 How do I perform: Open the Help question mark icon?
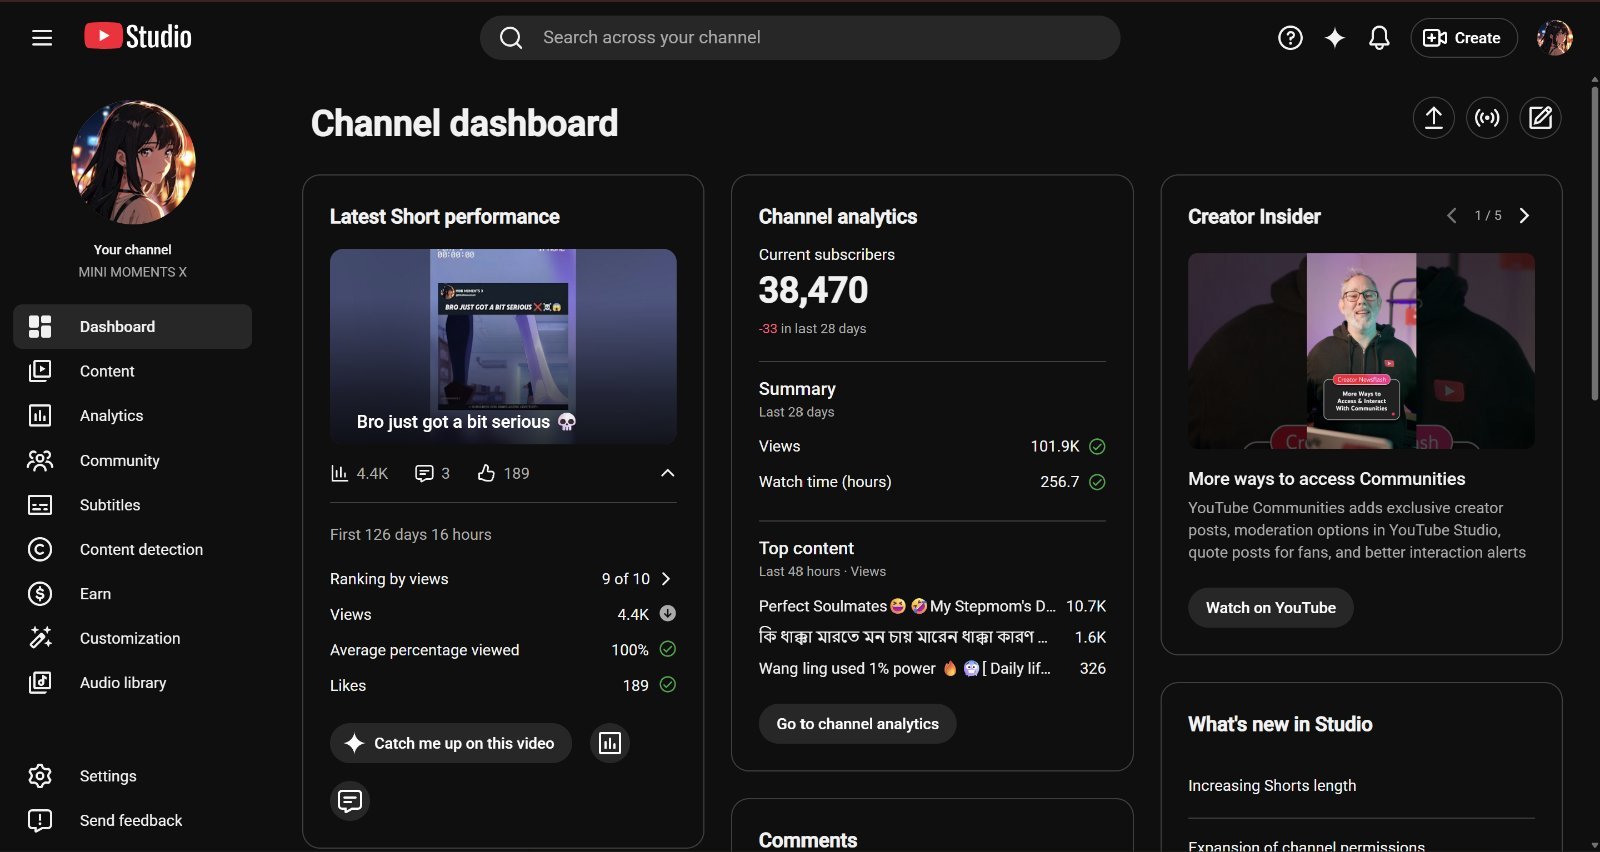(x=1291, y=38)
